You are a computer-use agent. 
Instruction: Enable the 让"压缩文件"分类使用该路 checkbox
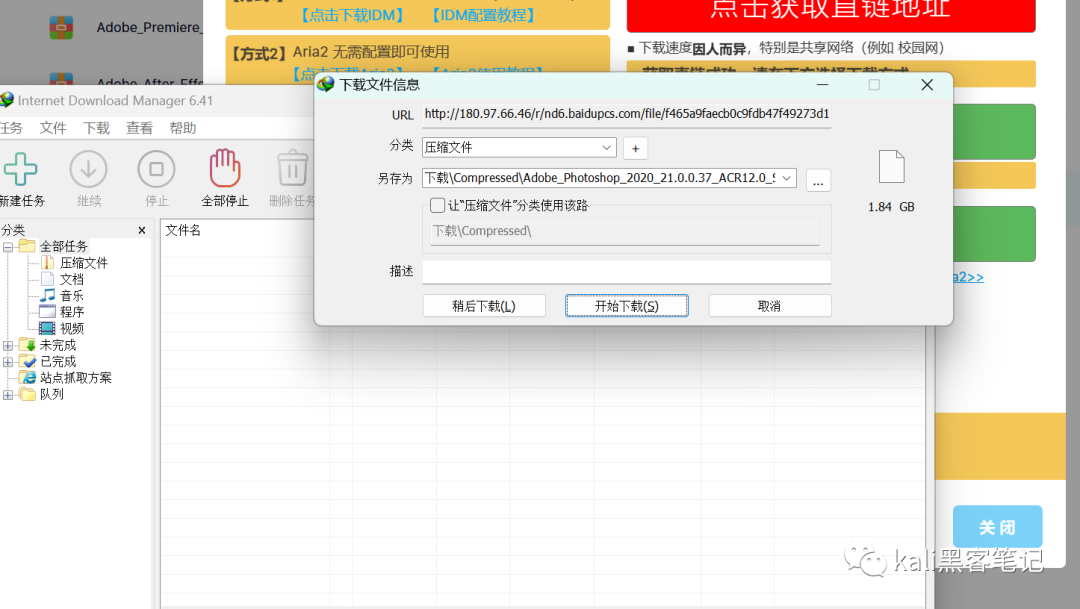click(x=437, y=205)
